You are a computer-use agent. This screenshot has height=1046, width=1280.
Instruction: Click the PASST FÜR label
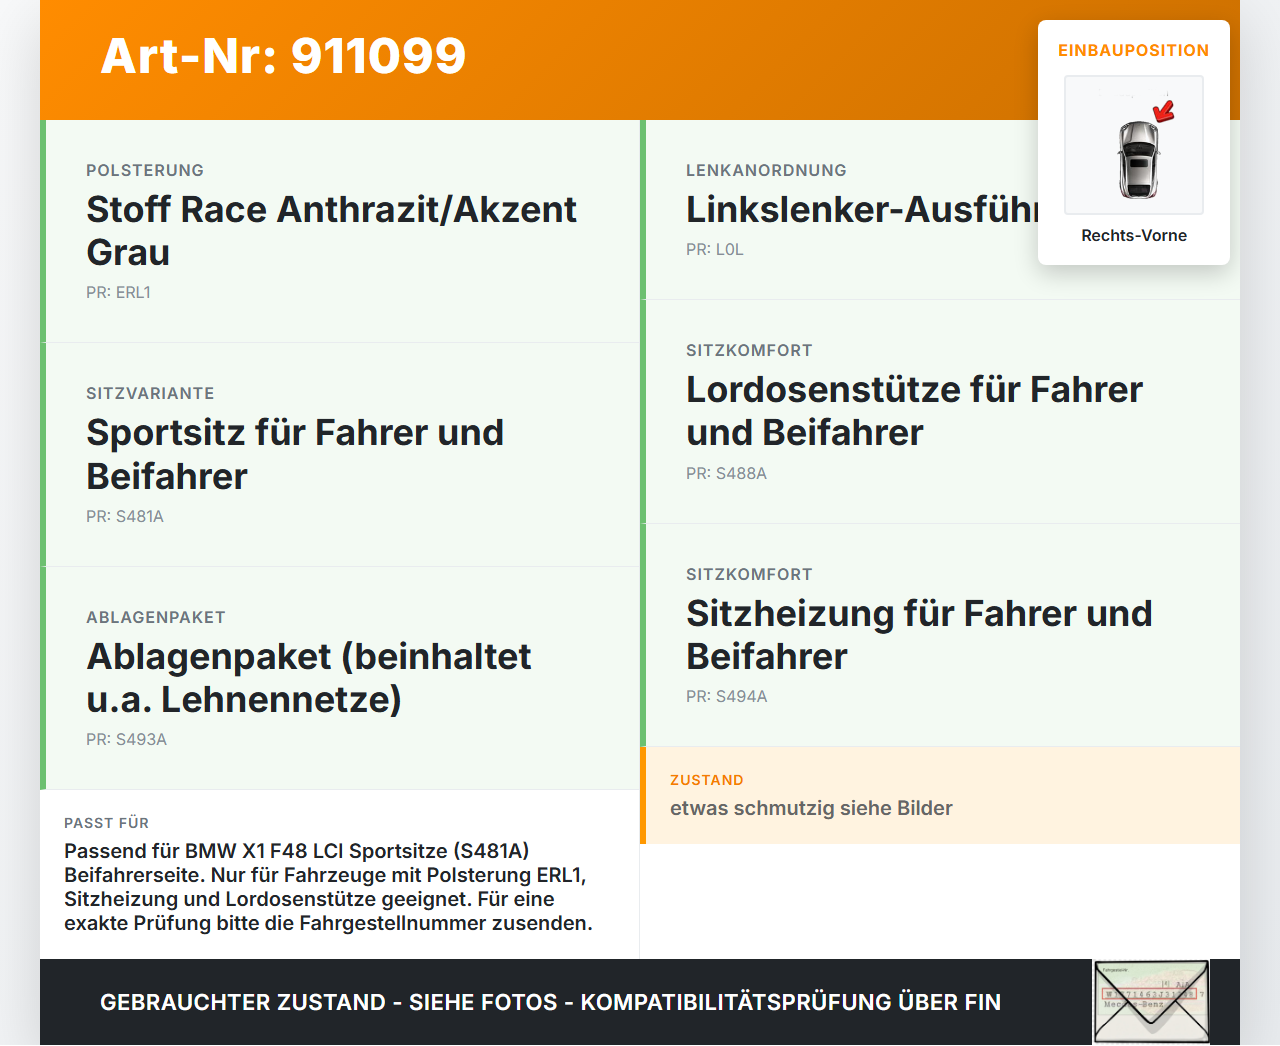point(106,823)
